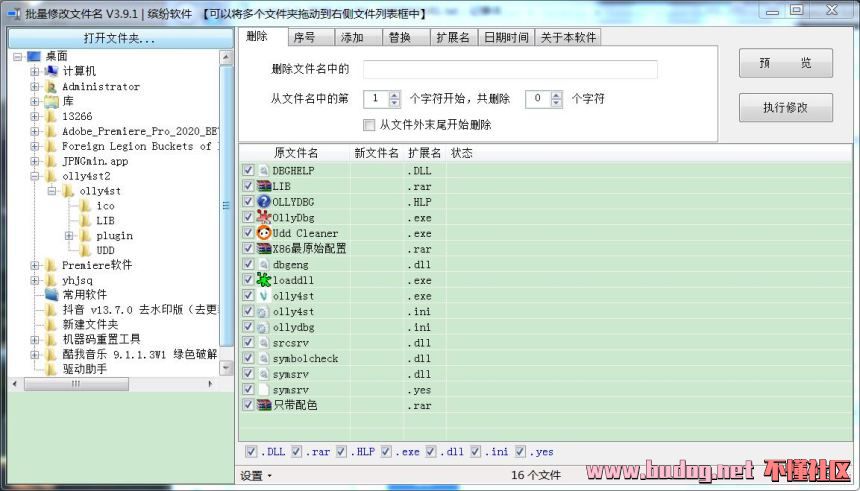Image resolution: width=860 pixels, height=491 pixels.
Task: Expand the yhjsq folder node
Action: 35,280
